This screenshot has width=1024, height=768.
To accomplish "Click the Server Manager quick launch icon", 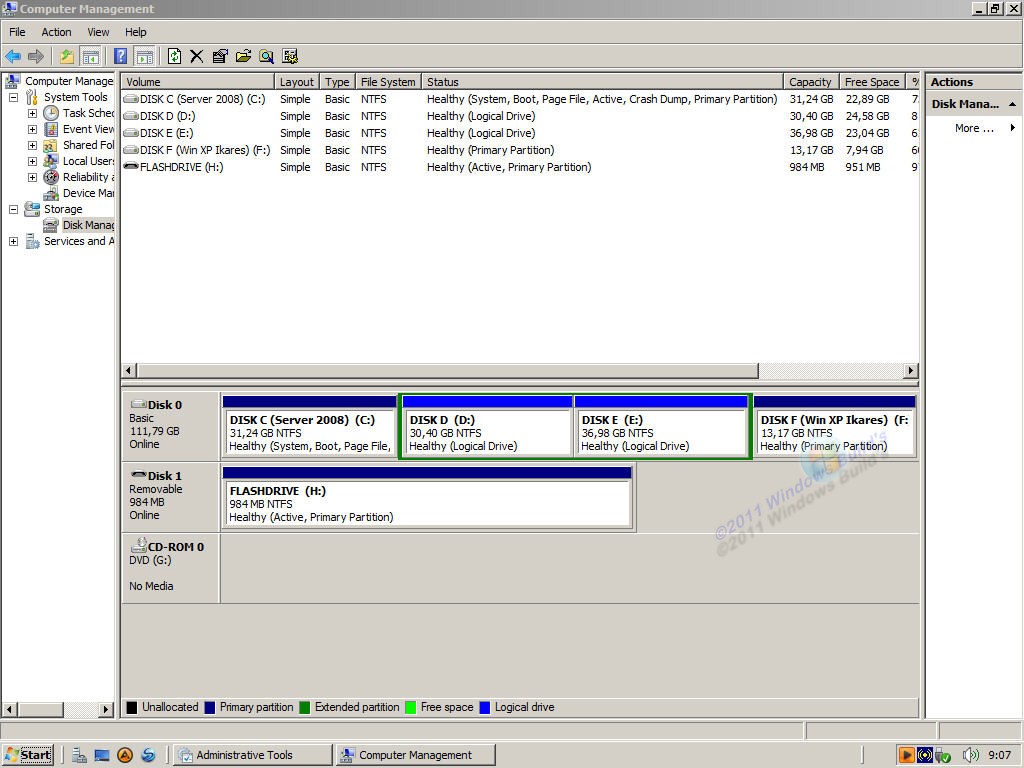I will (79, 756).
